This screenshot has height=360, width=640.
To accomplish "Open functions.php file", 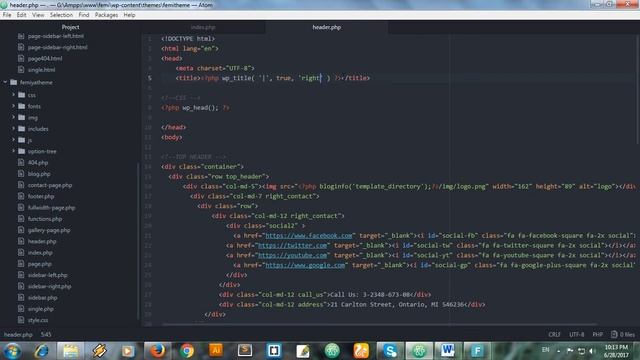I will coord(44,219).
